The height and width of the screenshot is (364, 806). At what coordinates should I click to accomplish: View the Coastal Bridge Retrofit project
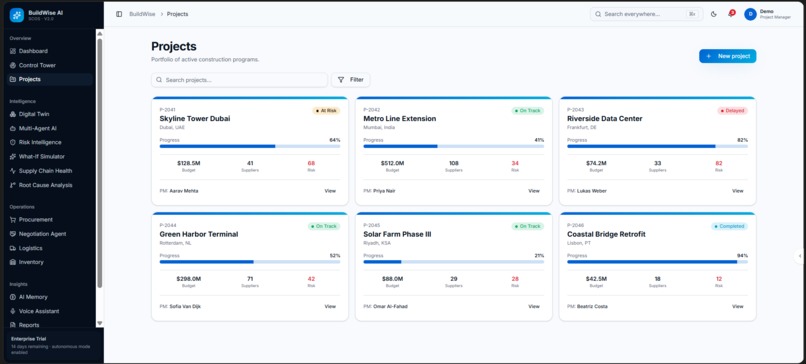tap(738, 306)
